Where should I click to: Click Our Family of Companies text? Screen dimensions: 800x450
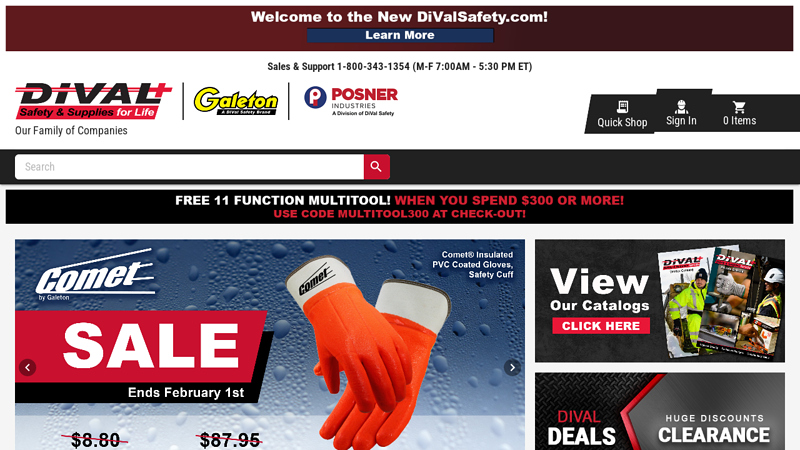pyautogui.click(x=71, y=131)
